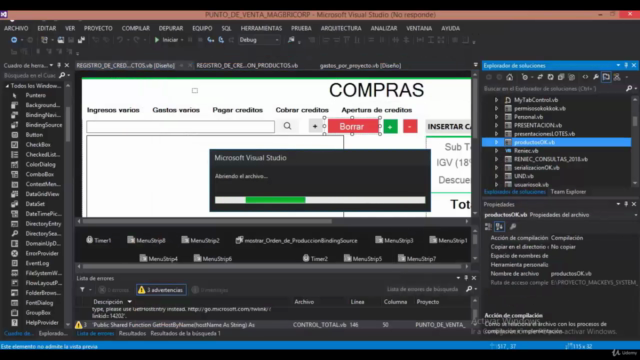Screen dimensions: 640x360
Task: Expand the RENIEC_CONSULTAS_2018.vb node
Action: 496,159
